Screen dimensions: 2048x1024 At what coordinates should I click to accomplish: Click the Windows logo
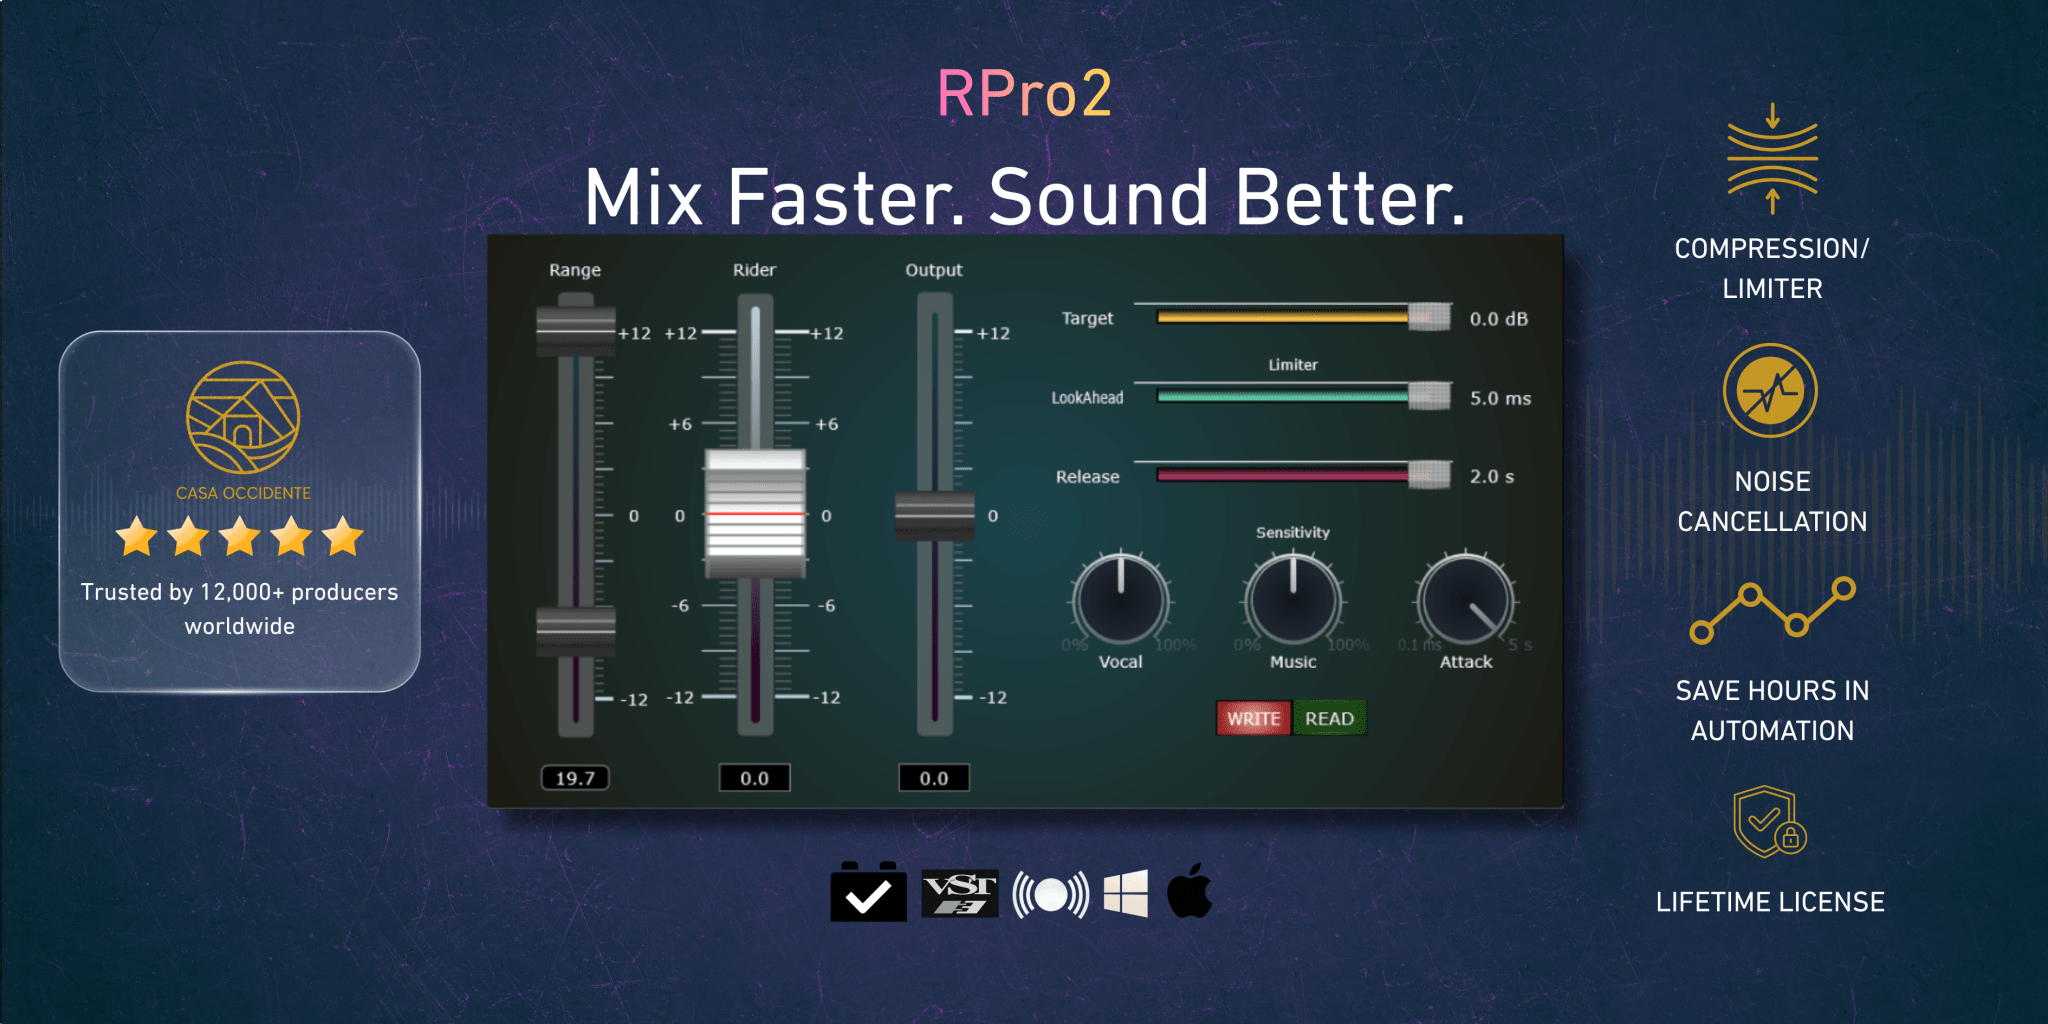click(1125, 893)
